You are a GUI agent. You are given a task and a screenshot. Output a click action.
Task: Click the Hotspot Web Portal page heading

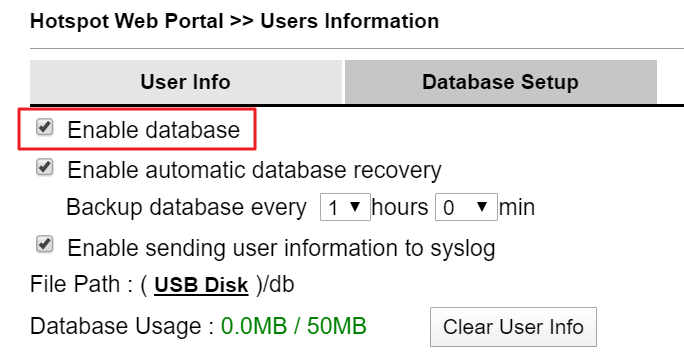point(235,21)
